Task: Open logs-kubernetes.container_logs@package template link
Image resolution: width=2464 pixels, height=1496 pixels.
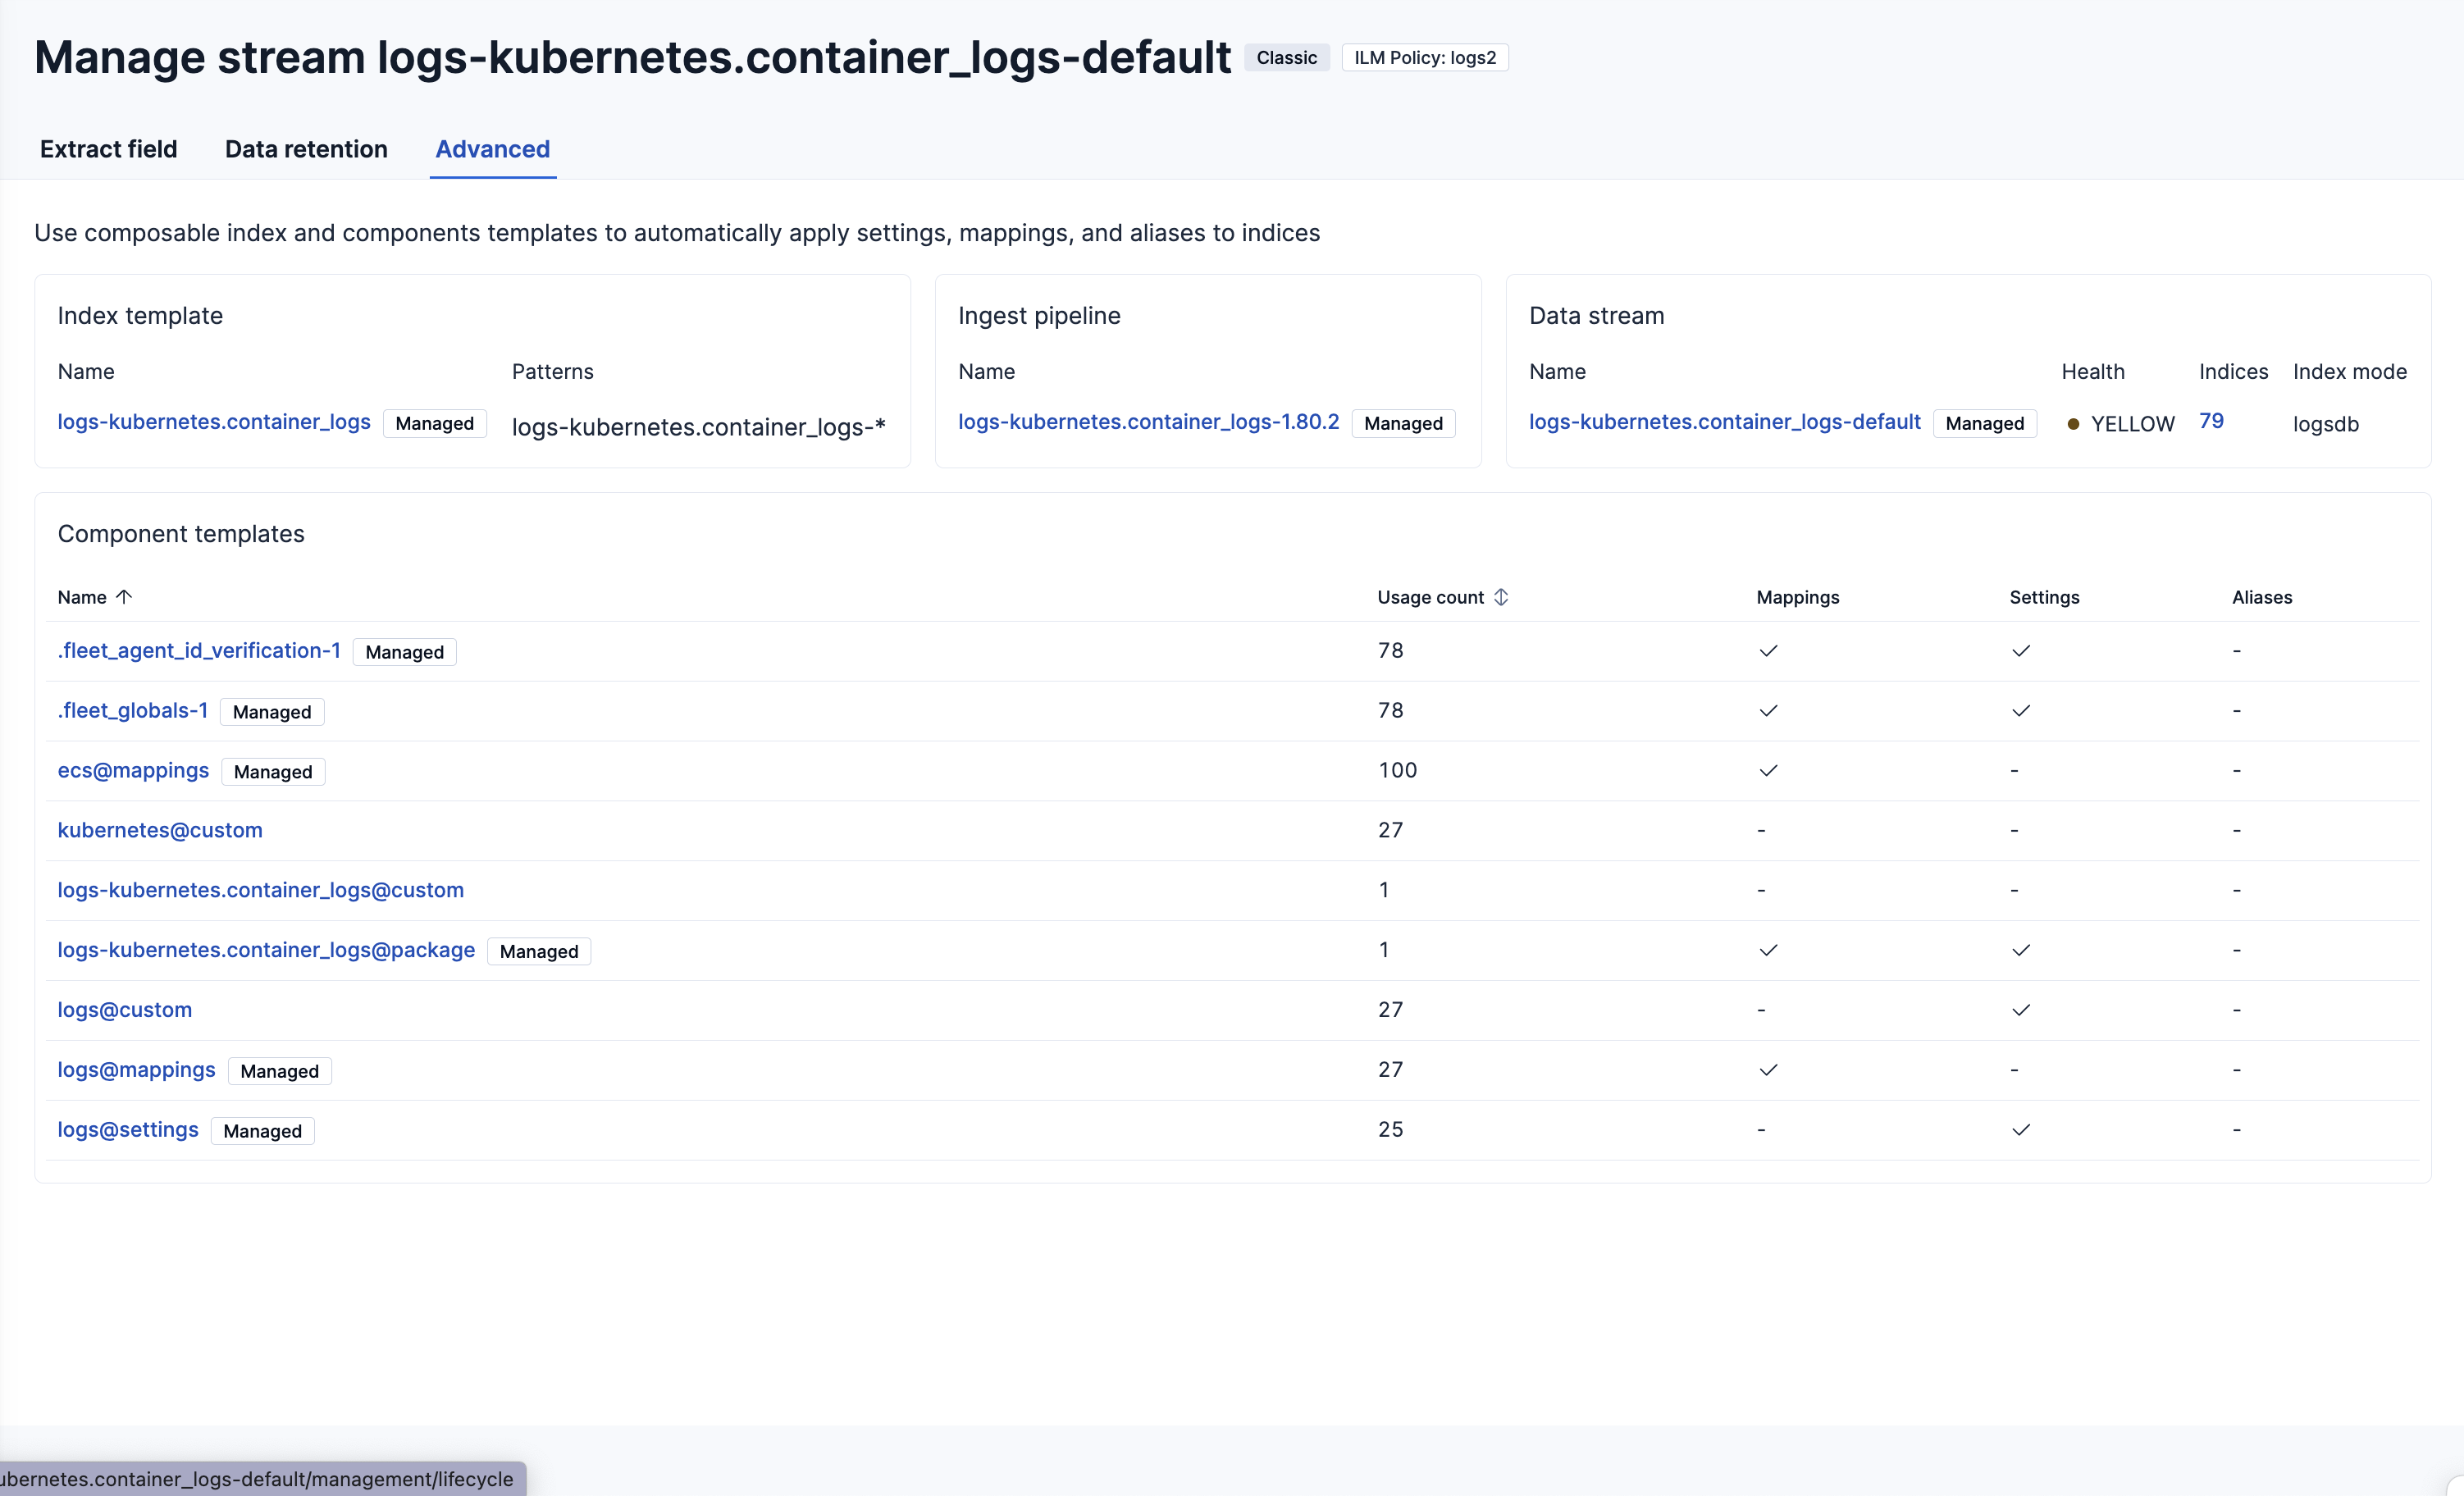Action: 266,950
